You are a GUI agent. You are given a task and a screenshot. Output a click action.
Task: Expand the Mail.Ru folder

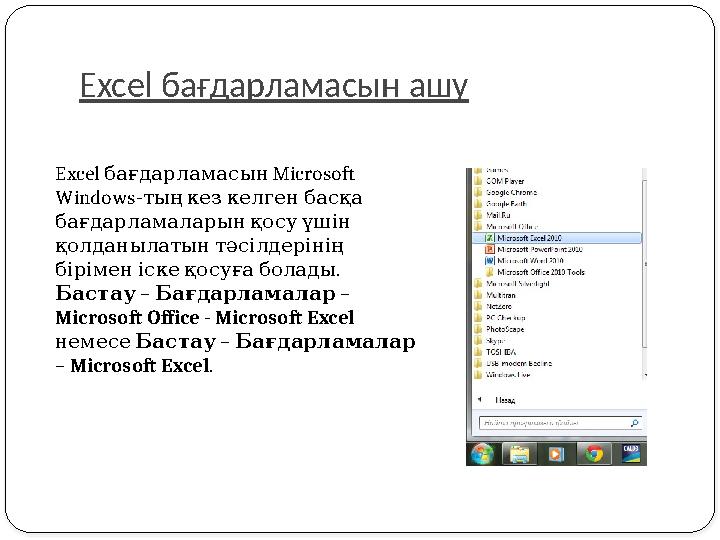pos(492,215)
